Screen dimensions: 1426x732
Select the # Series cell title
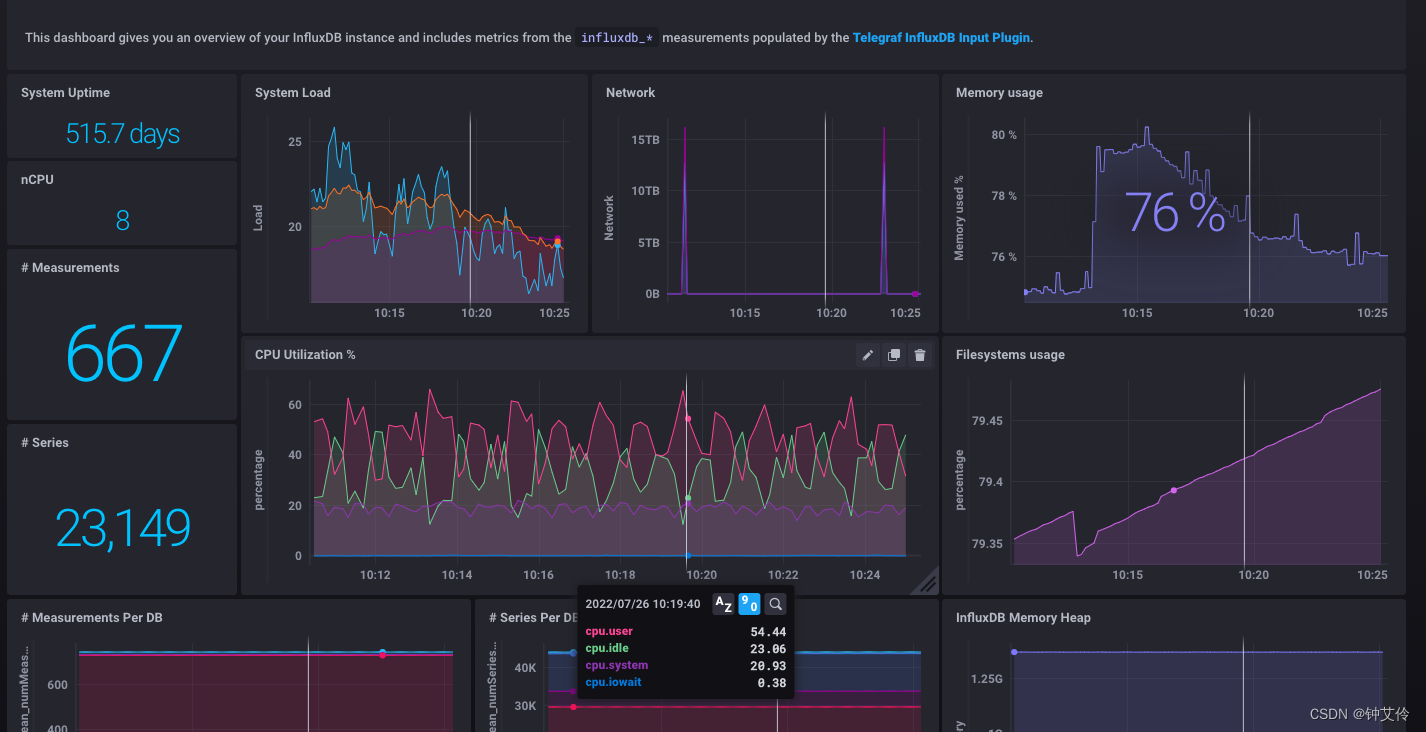coord(45,443)
